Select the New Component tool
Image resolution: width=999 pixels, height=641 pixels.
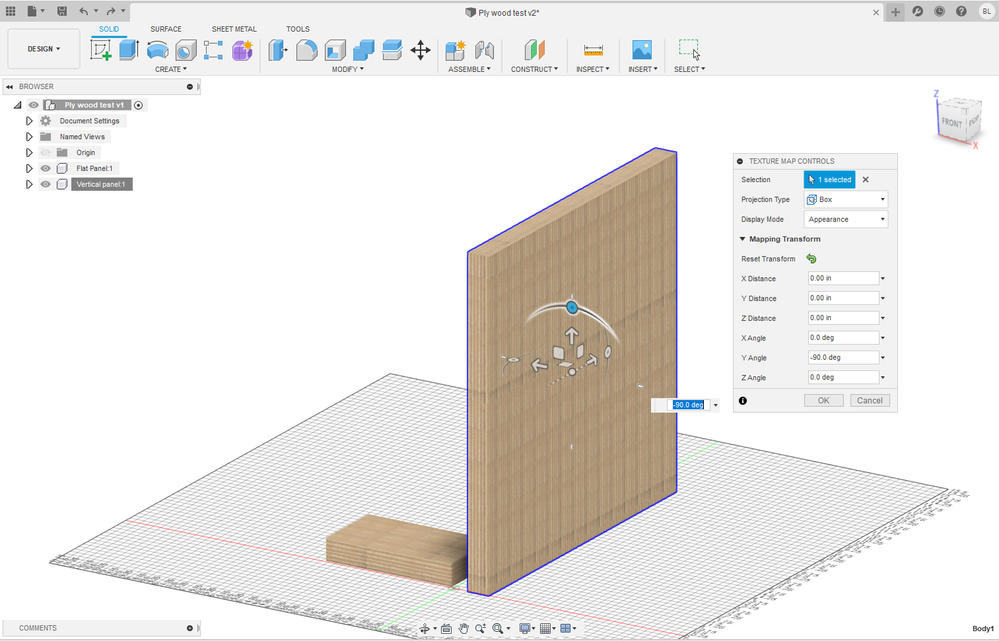click(456, 50)
